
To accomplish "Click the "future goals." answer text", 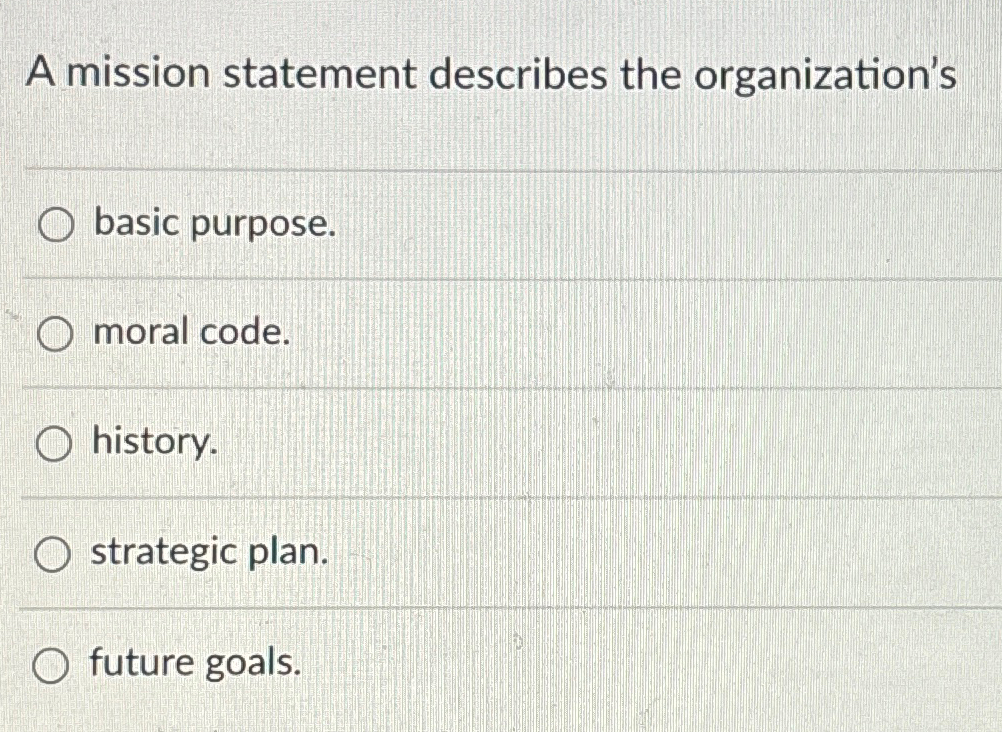I will [x=195, y=663].
